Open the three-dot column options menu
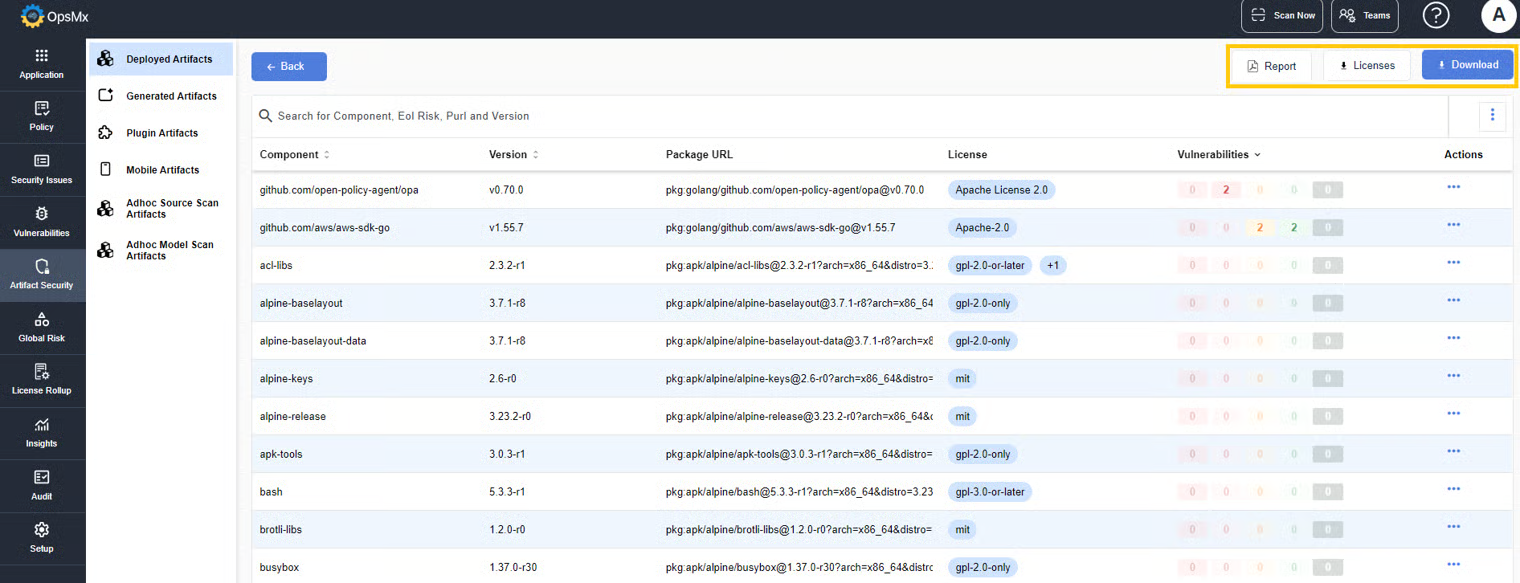 click(1491, 116)
